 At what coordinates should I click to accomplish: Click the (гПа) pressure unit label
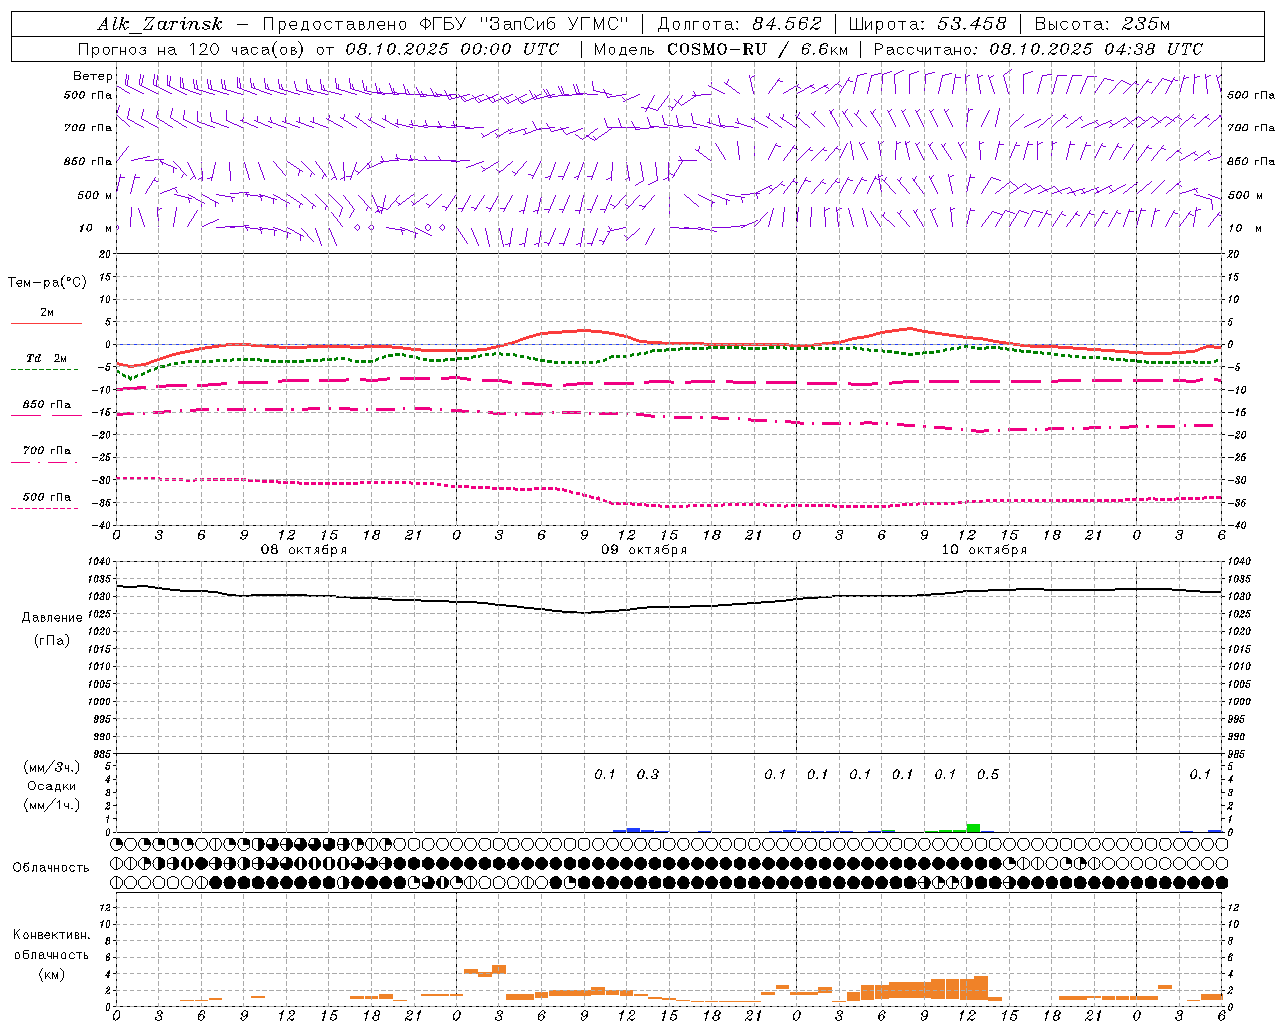(x=52, y=641)
